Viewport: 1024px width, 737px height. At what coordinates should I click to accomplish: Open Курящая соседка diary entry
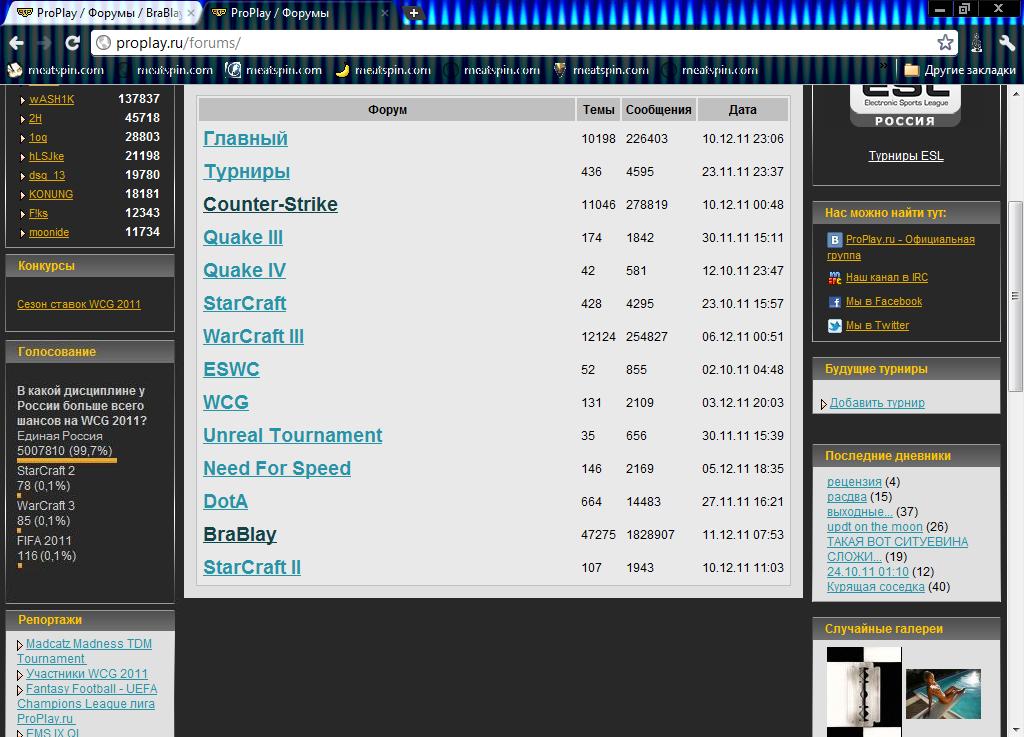(875, 587)
